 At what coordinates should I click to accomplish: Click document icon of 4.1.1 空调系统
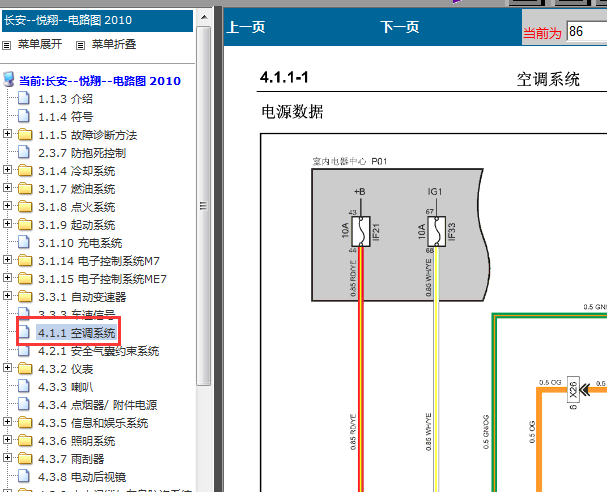24,332
